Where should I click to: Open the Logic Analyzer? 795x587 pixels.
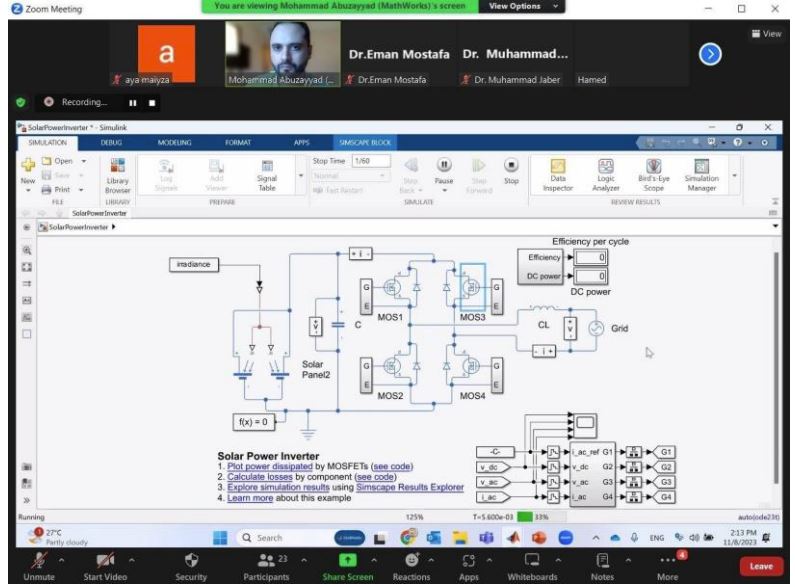point(605,170)
